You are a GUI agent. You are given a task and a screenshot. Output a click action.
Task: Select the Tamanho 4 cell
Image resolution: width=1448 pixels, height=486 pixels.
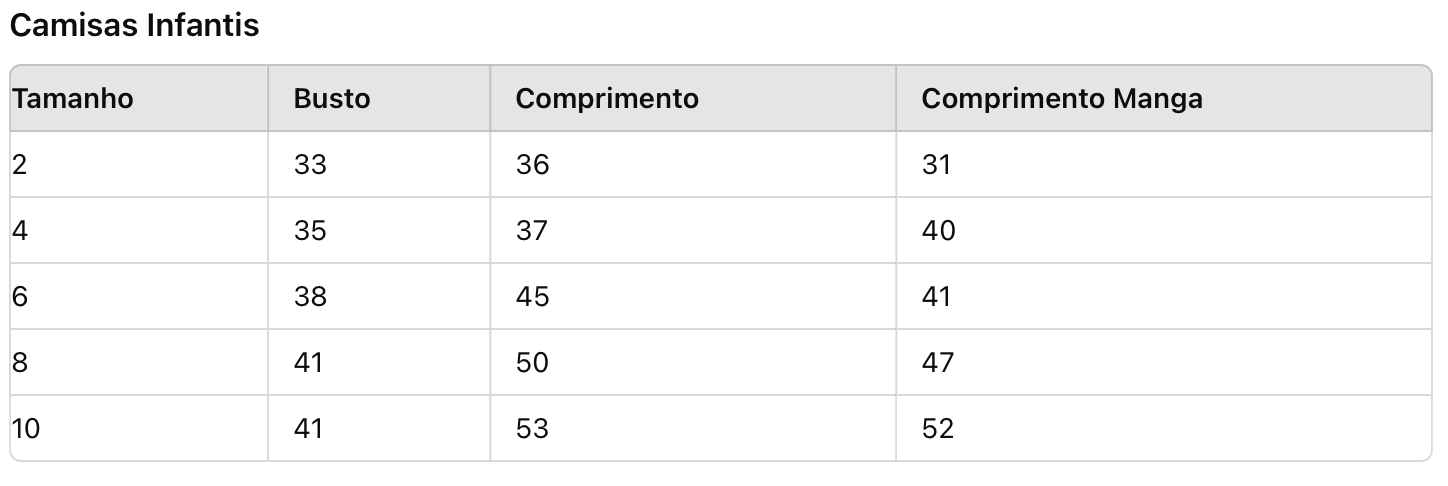(139, 230)
